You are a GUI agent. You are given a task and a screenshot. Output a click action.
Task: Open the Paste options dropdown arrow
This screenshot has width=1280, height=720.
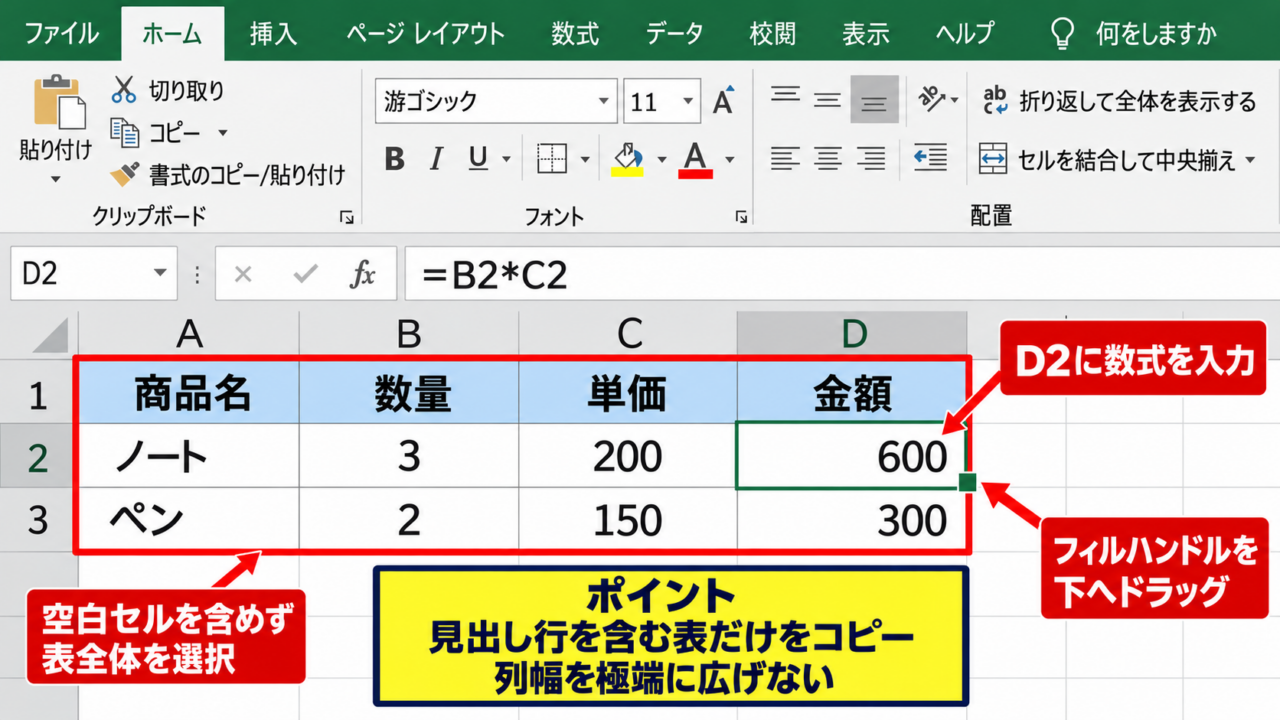(x=55, y=180)
